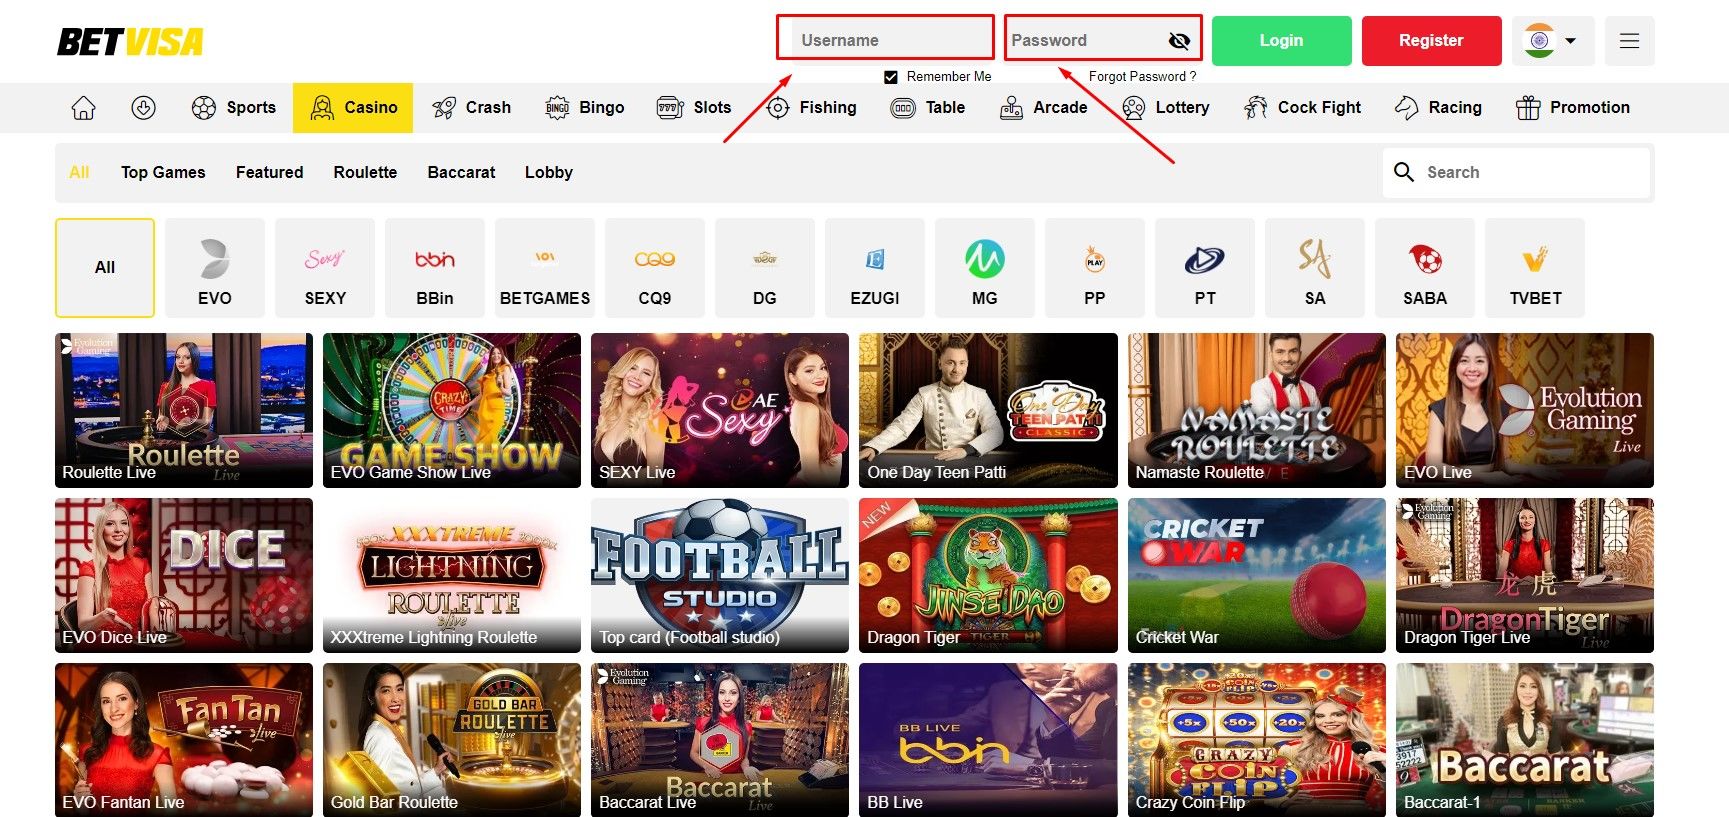Click the Forgot Password link
The image size is (1729, 817).
pos(1141,77)
